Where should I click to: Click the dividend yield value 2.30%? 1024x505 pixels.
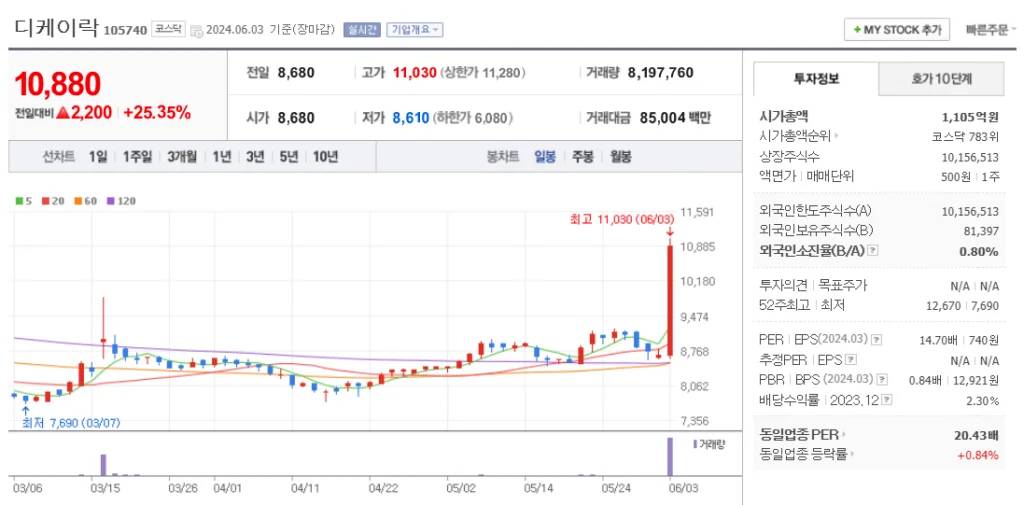coord(984,400)
